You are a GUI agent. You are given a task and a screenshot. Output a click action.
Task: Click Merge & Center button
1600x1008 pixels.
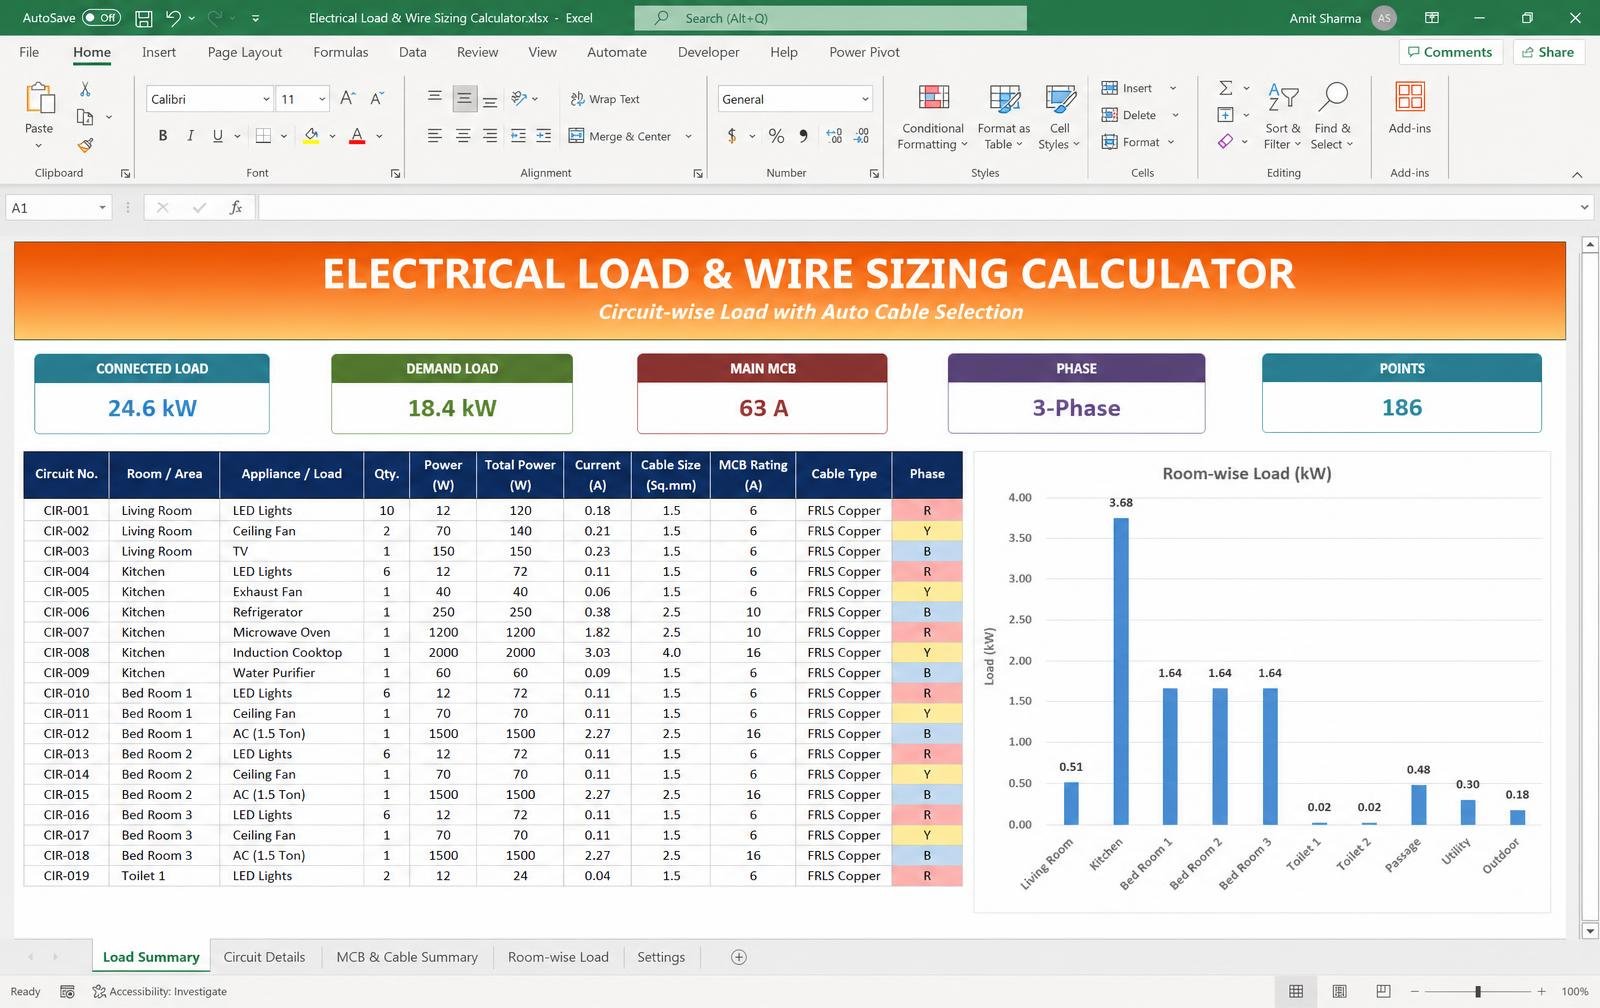click(x=620, y=136)
